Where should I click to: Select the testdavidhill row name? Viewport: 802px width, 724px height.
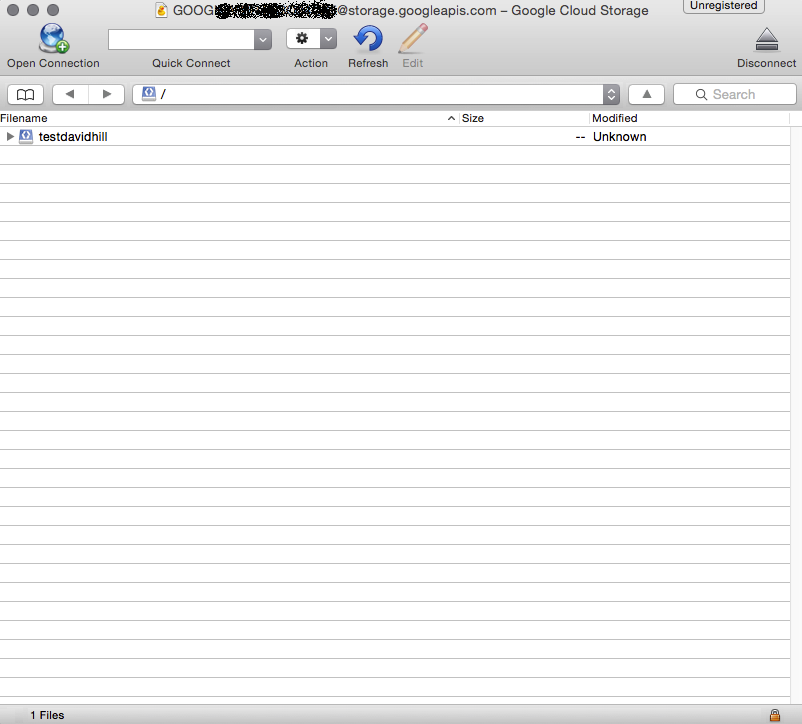(x=73, y=137)
